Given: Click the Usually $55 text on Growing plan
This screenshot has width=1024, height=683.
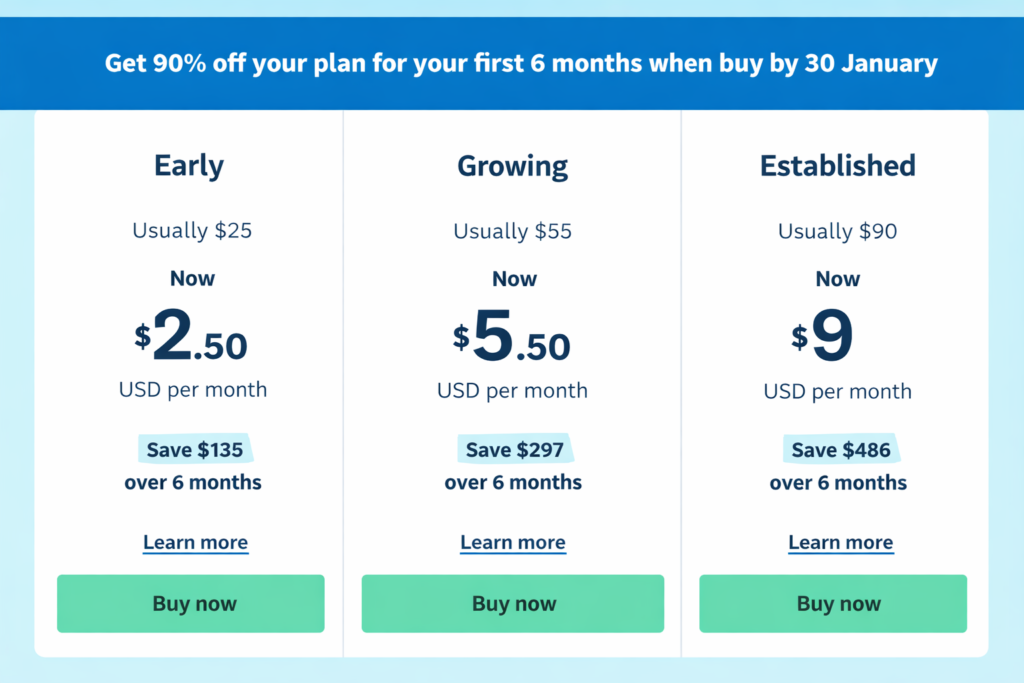Looking at the screenshot, I should pos(512,230).
